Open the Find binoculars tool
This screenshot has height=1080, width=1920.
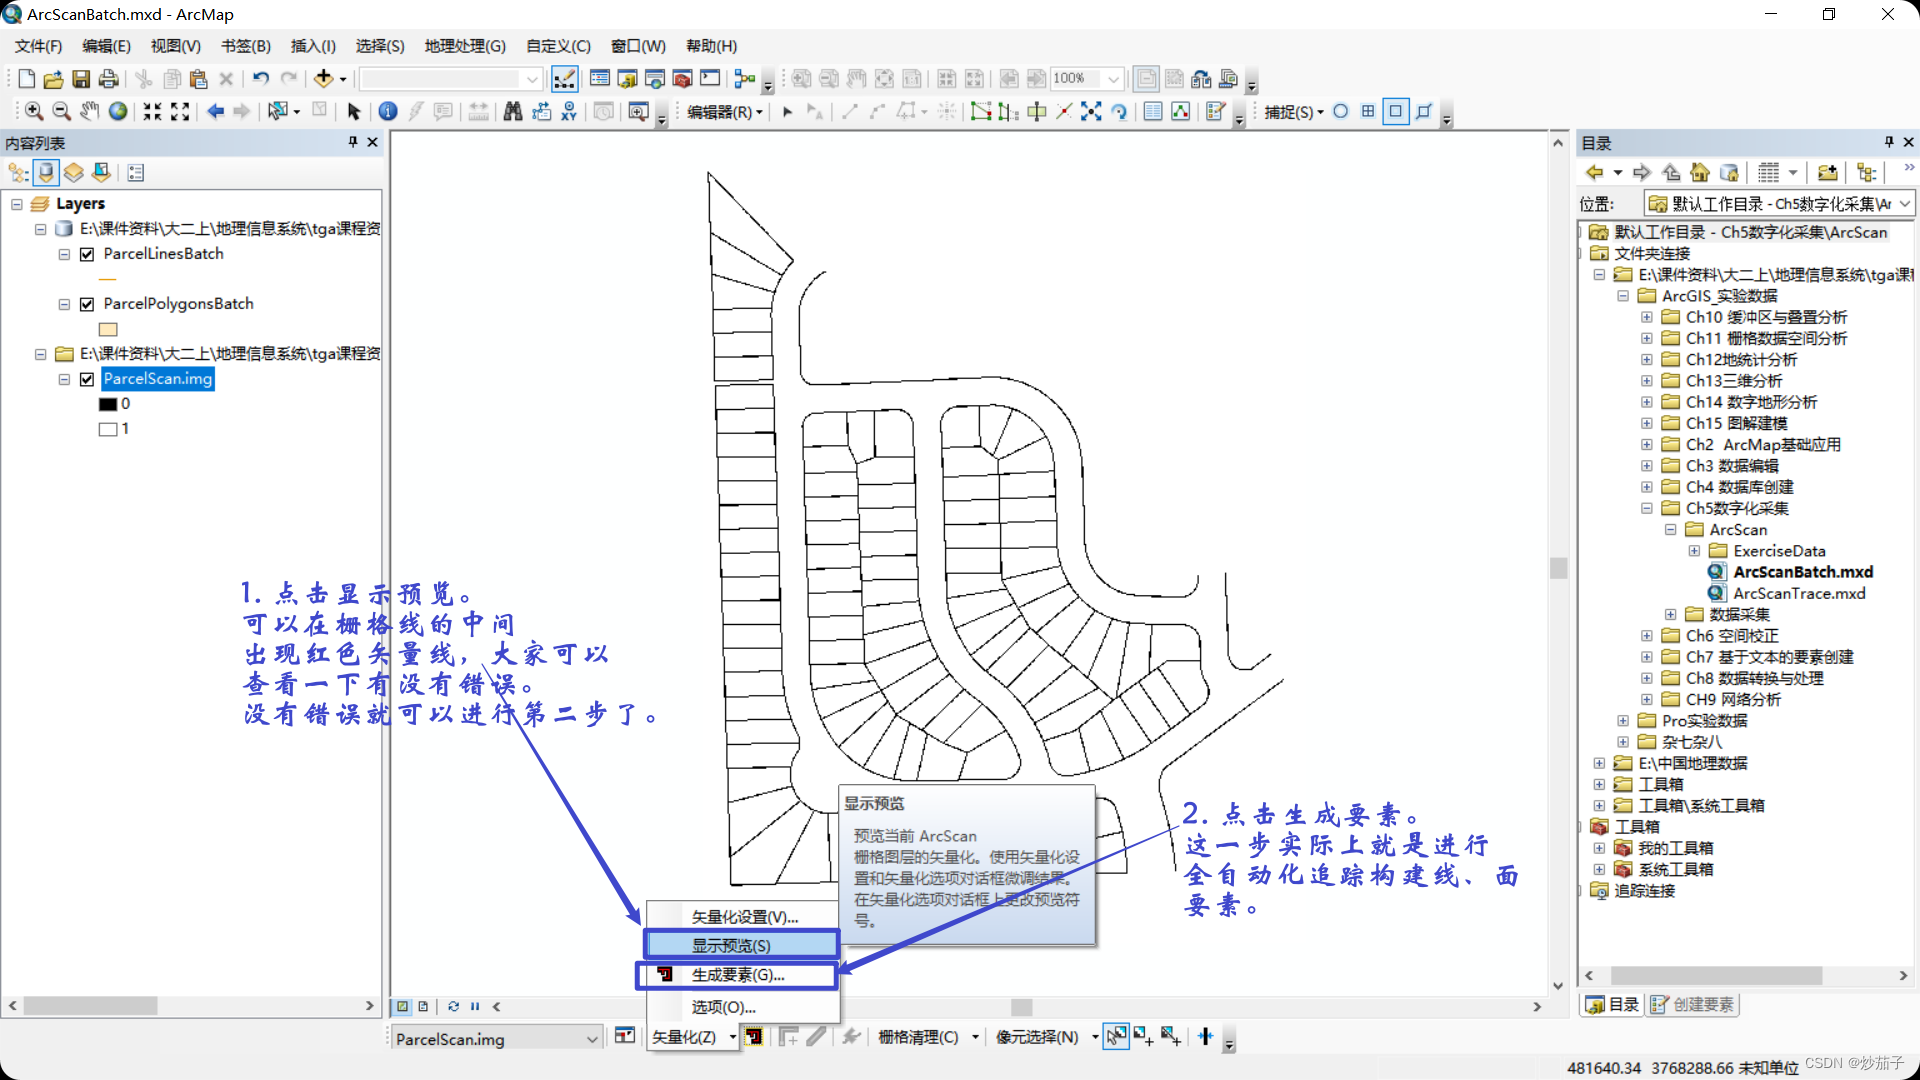[x=513, y=111]
